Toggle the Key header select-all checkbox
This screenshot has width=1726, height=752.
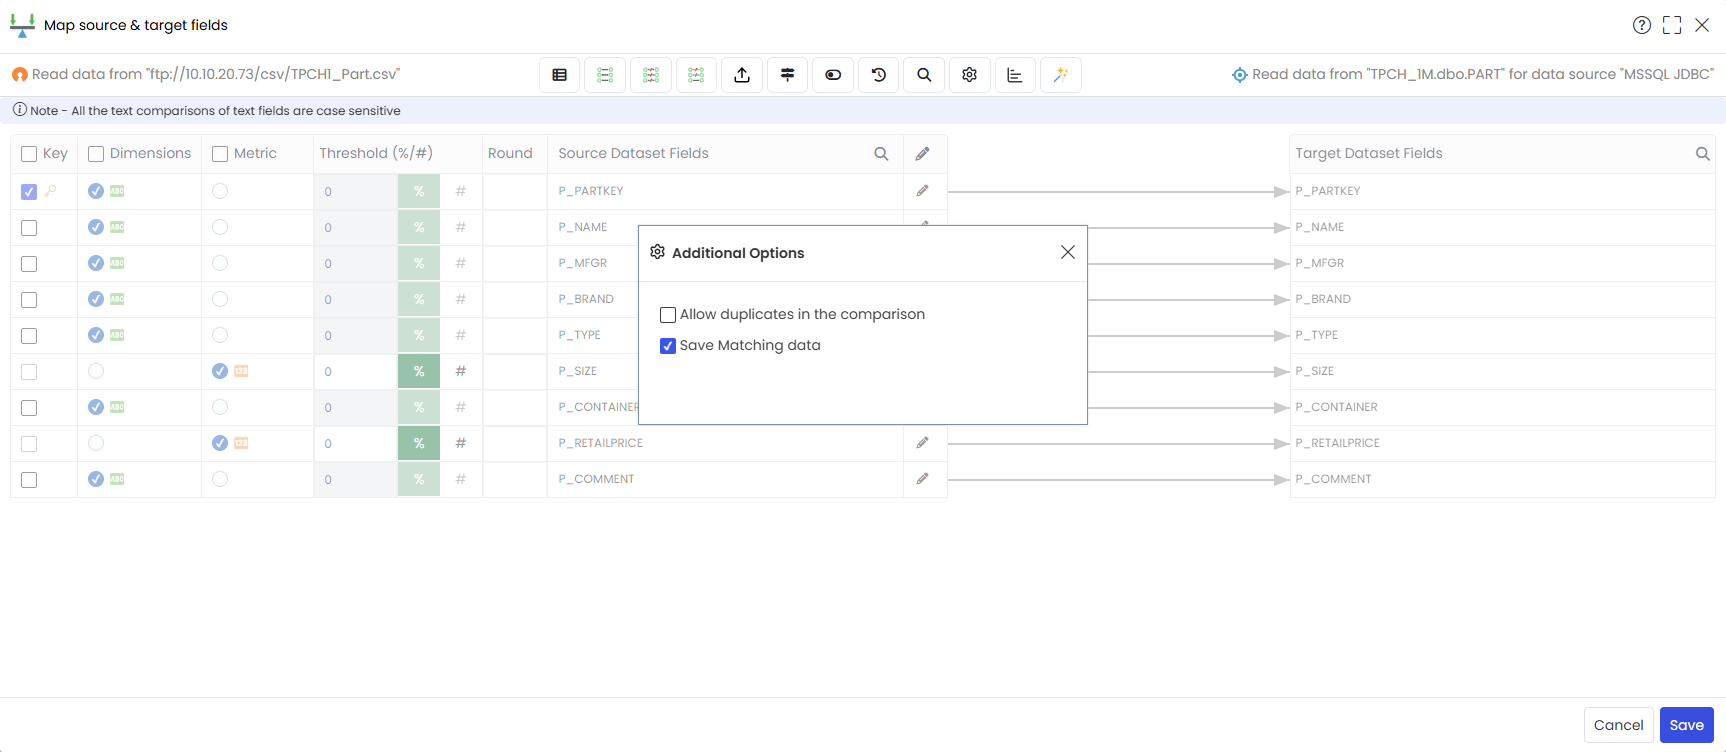click(29, 154)
